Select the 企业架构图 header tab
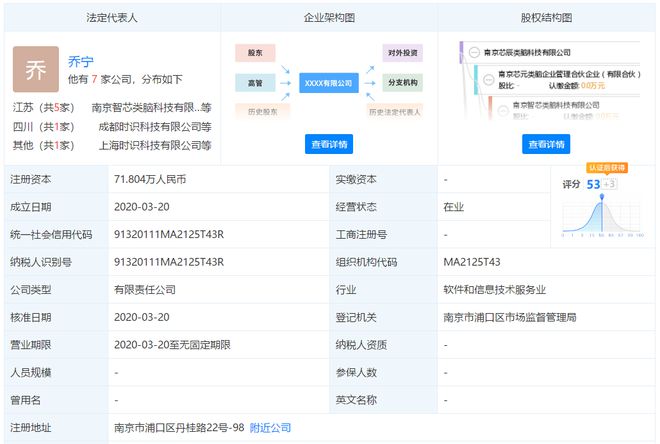The image size is (660, 444). click(329, 18)
